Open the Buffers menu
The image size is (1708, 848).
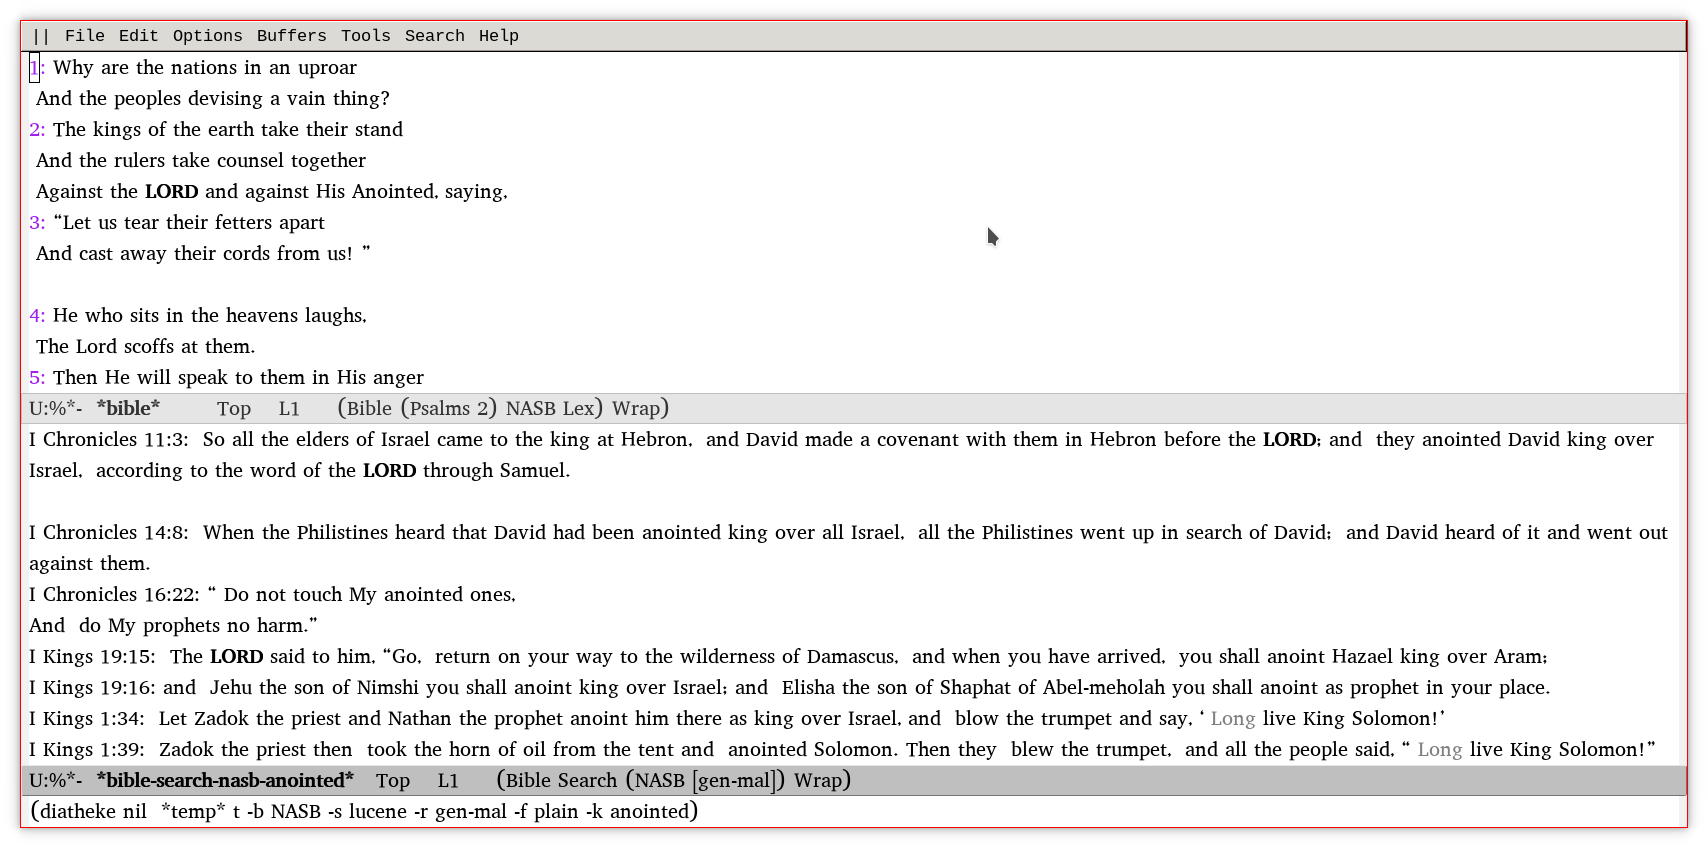point(291,36)
